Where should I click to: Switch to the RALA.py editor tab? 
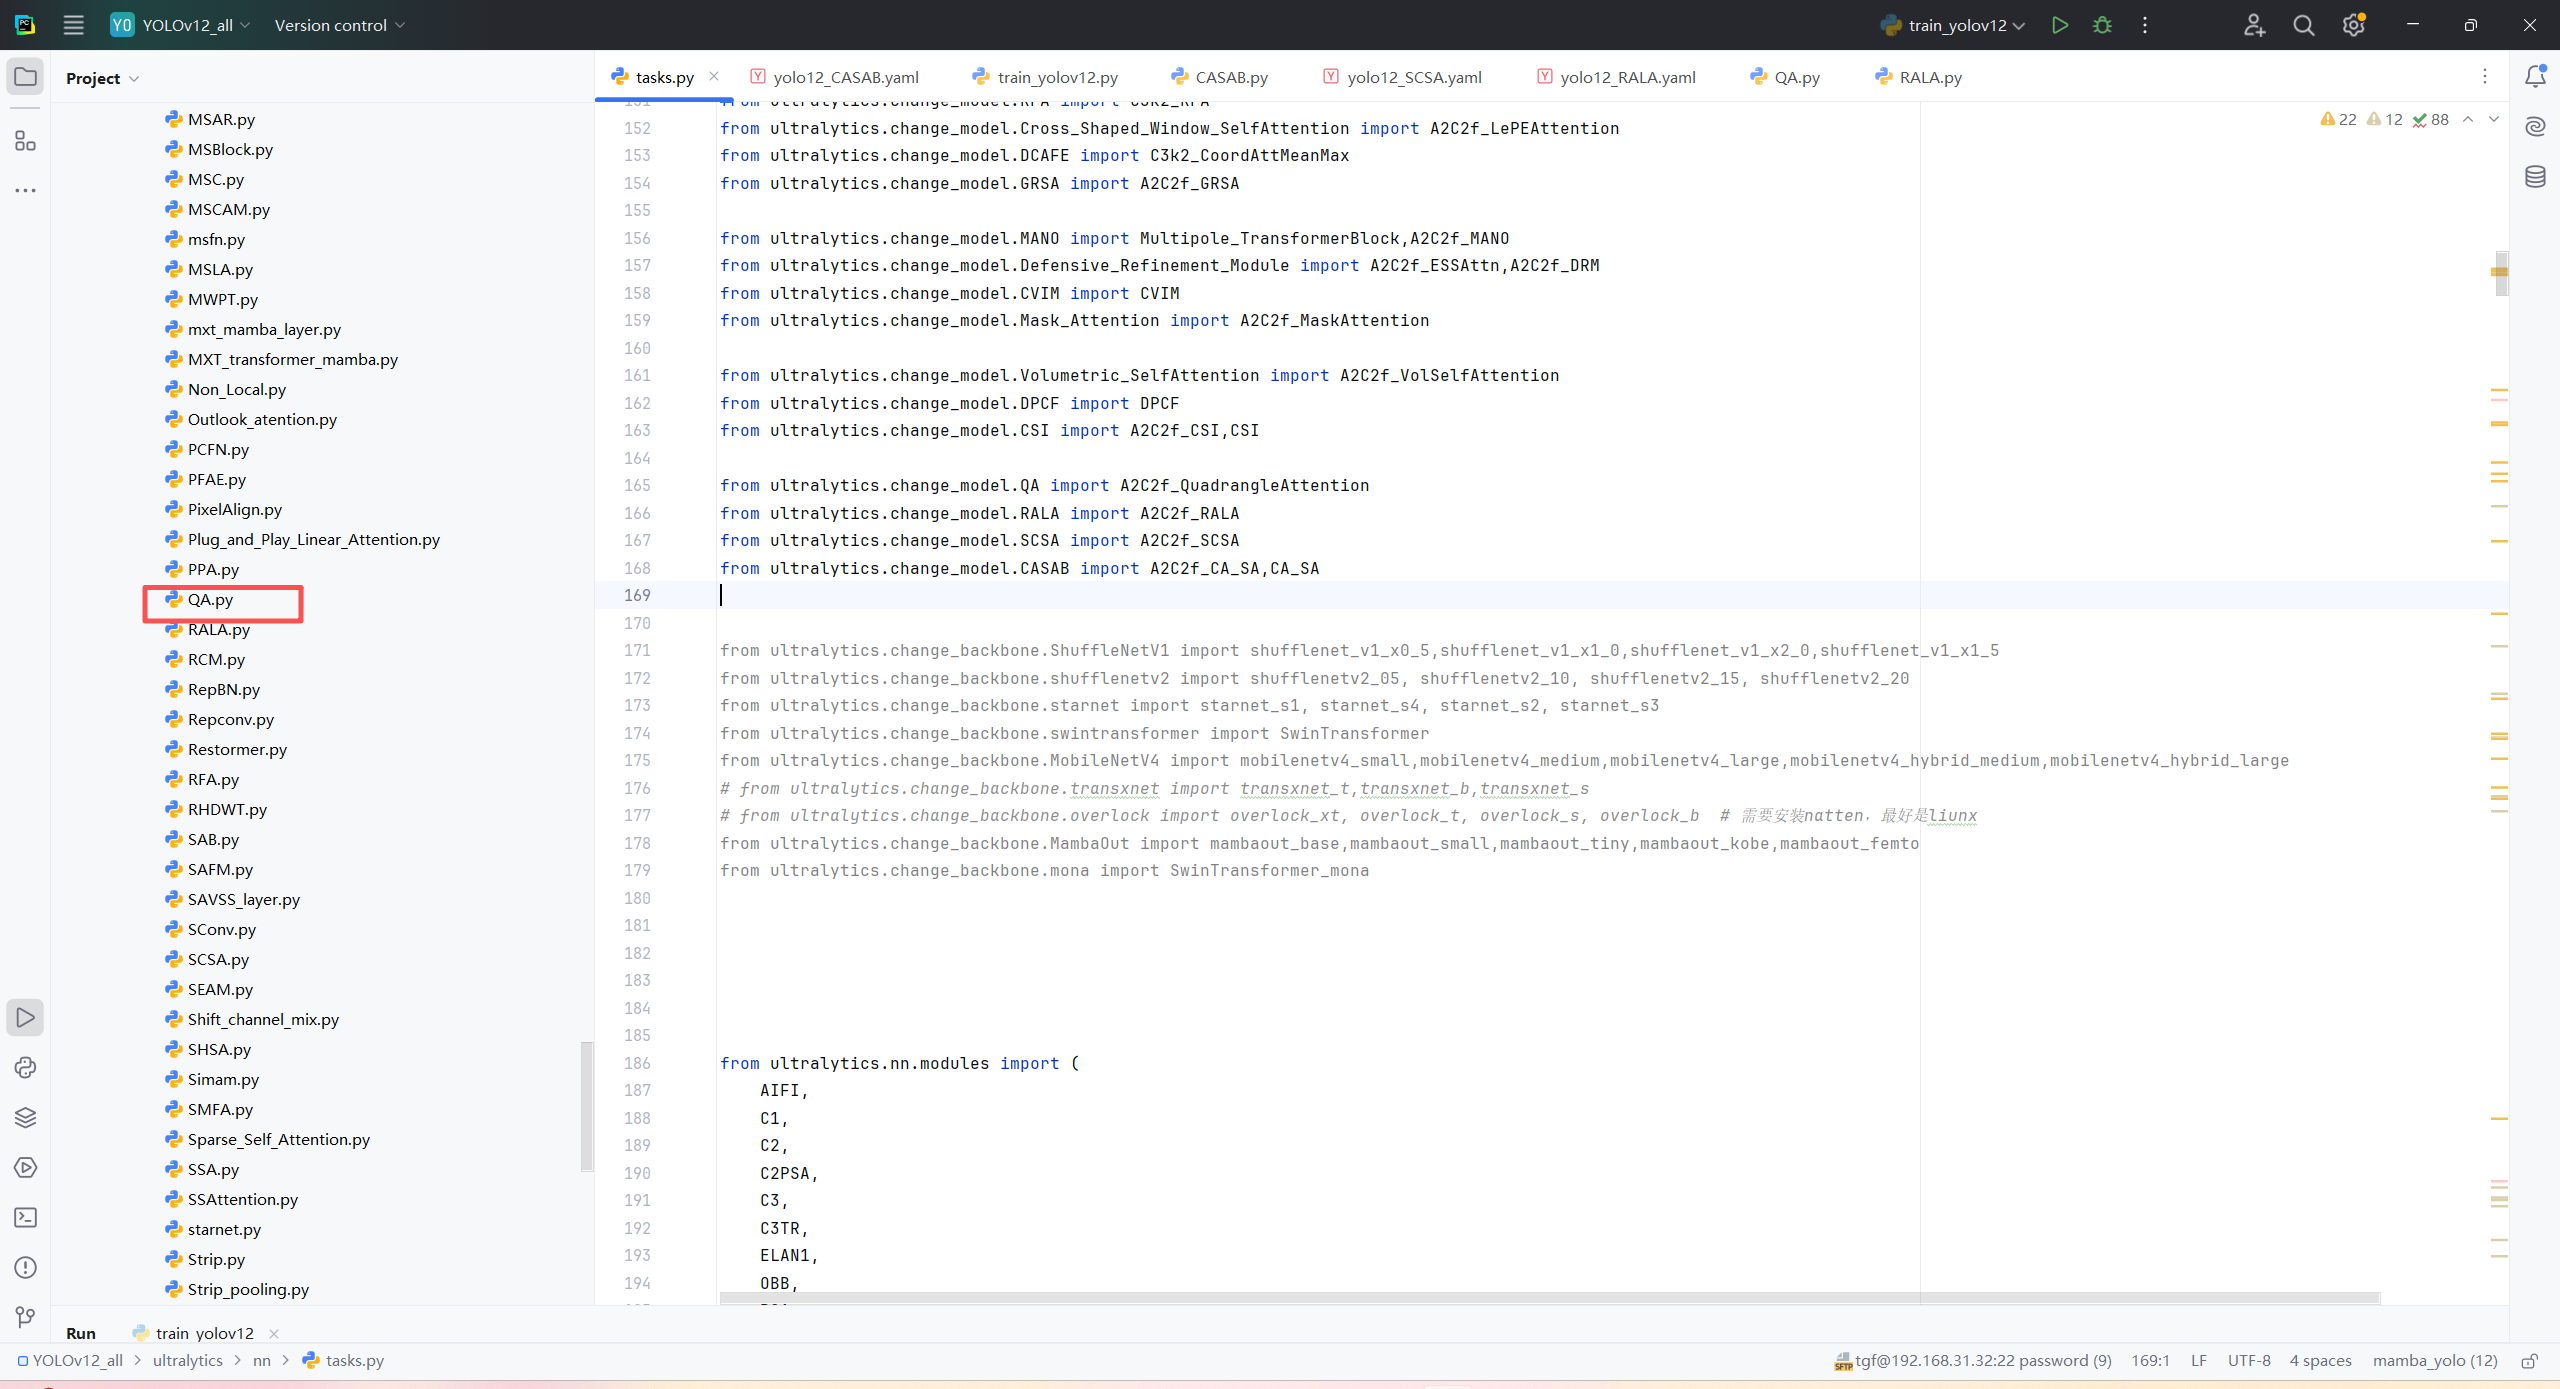tap(1929, 77)
